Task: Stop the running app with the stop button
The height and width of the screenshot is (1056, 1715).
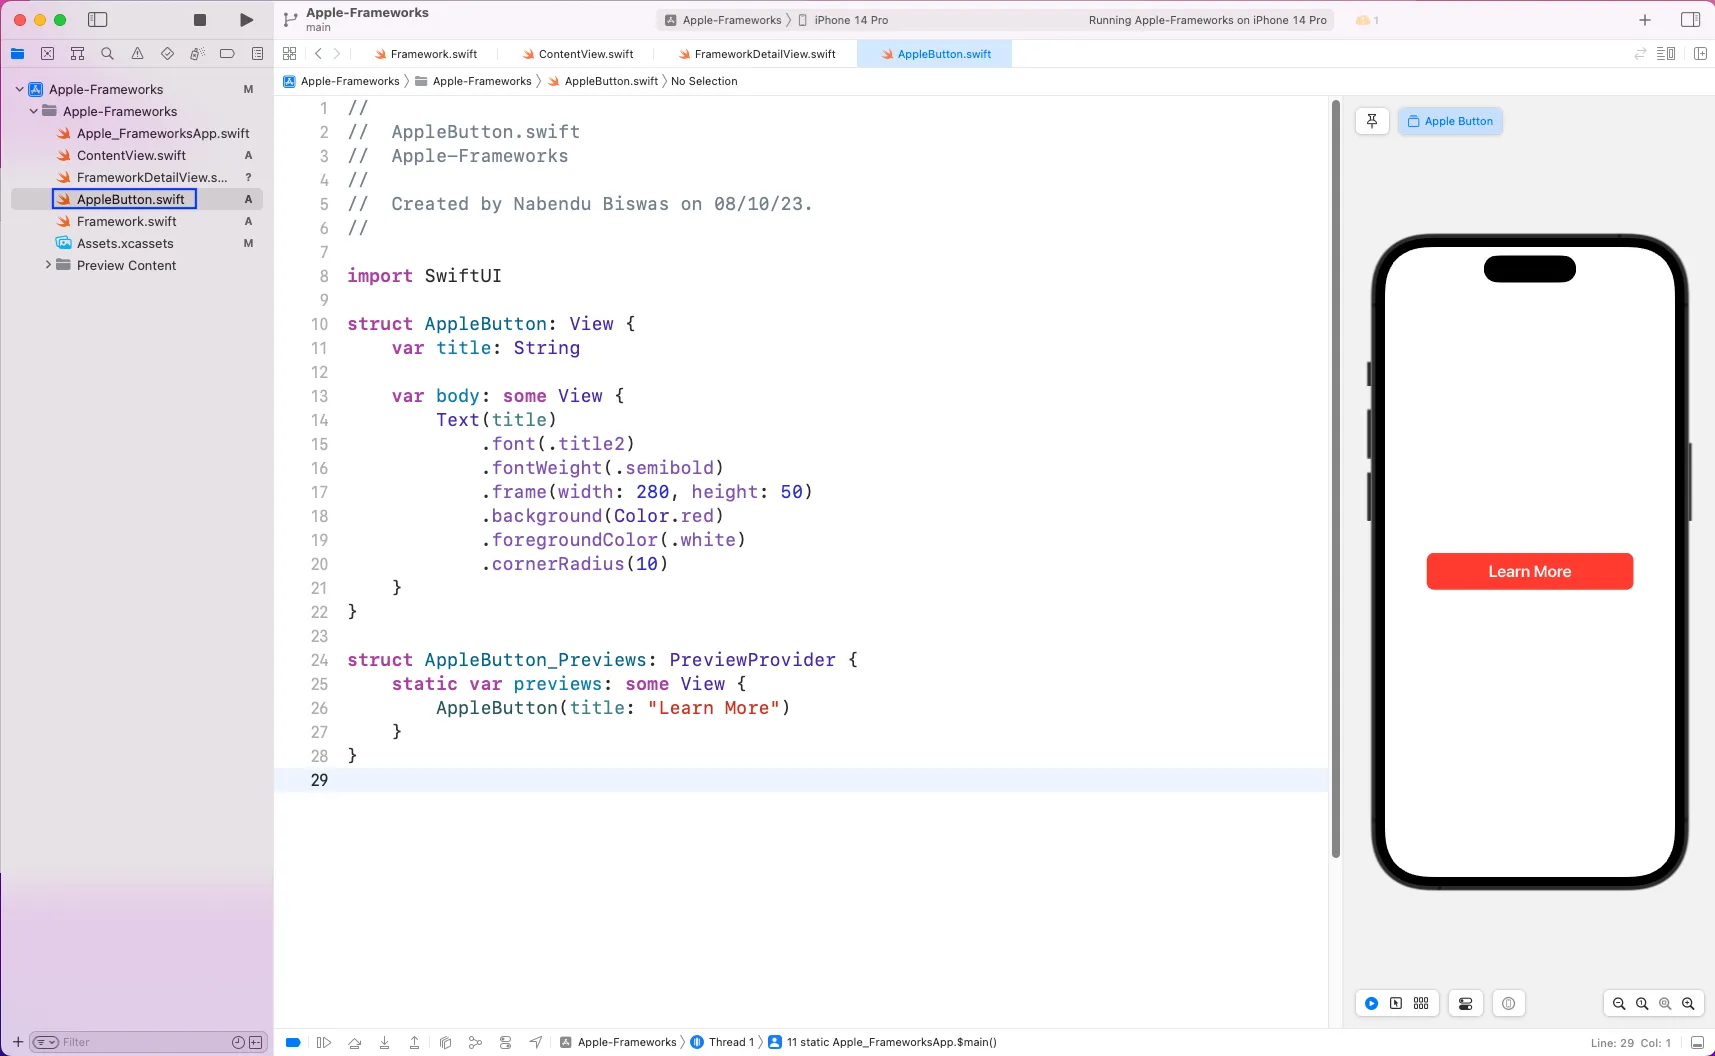Action: point(200,20)
